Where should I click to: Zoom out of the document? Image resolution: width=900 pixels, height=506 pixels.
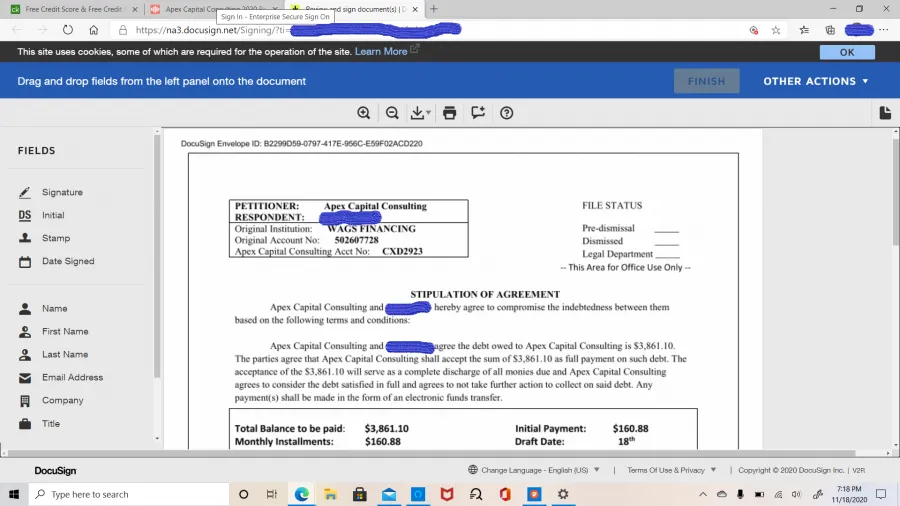(392, 113)
